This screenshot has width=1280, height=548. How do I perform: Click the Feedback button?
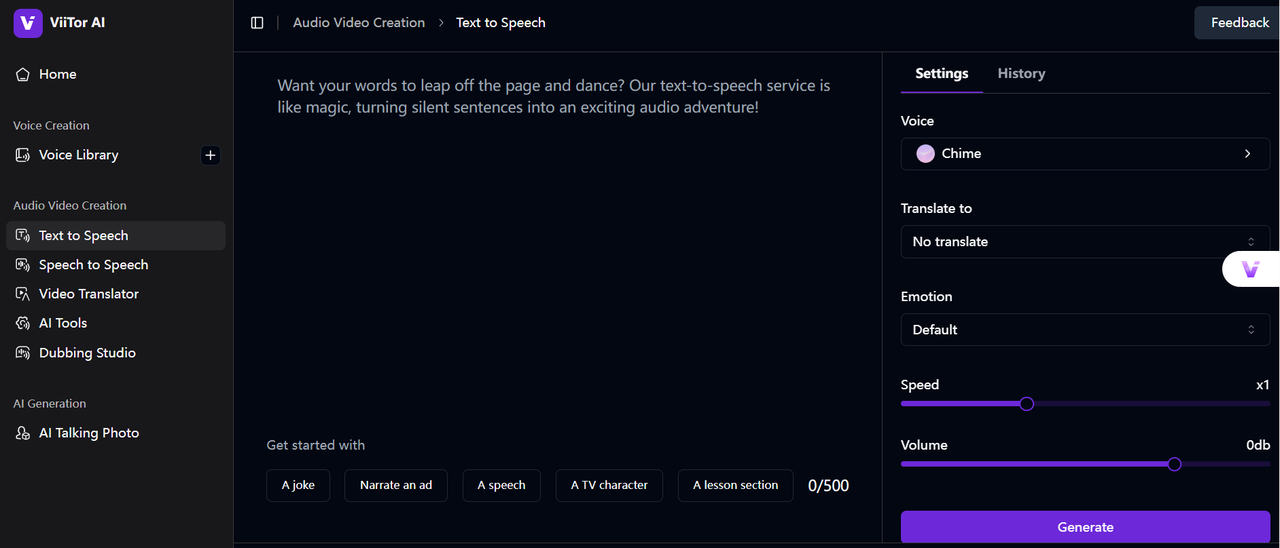(1239, 23)
